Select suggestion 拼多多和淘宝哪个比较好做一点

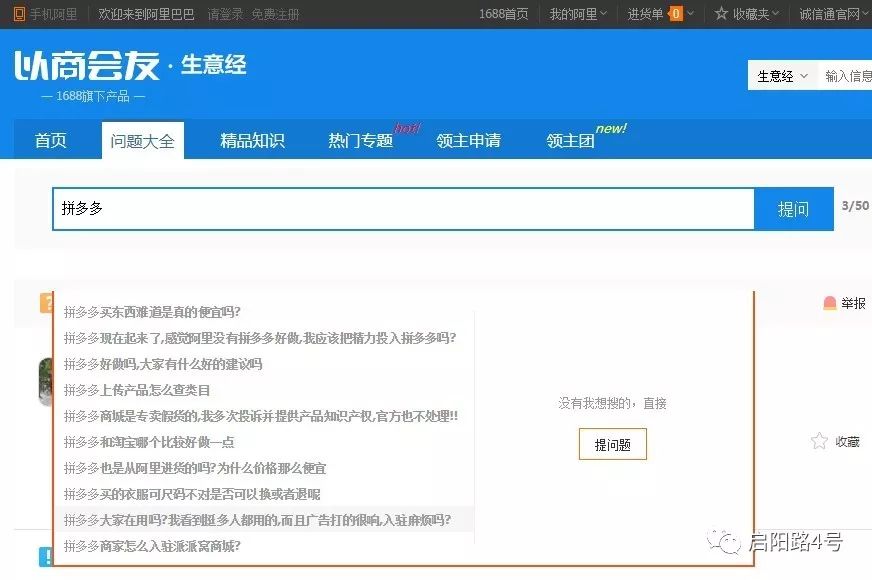[149, 442]
